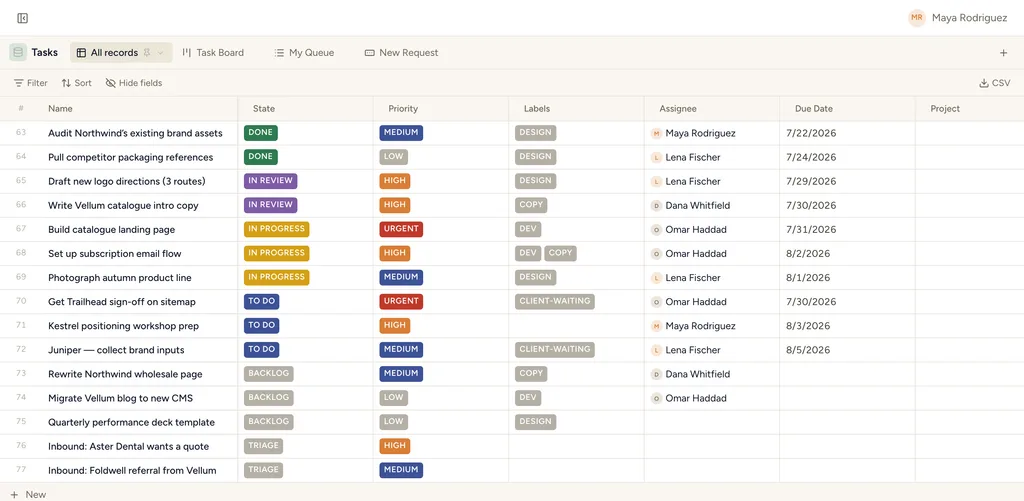Viewport: 1024px width, 501px height.
Task: Click the State column header
Action: [x=264, y=108]
